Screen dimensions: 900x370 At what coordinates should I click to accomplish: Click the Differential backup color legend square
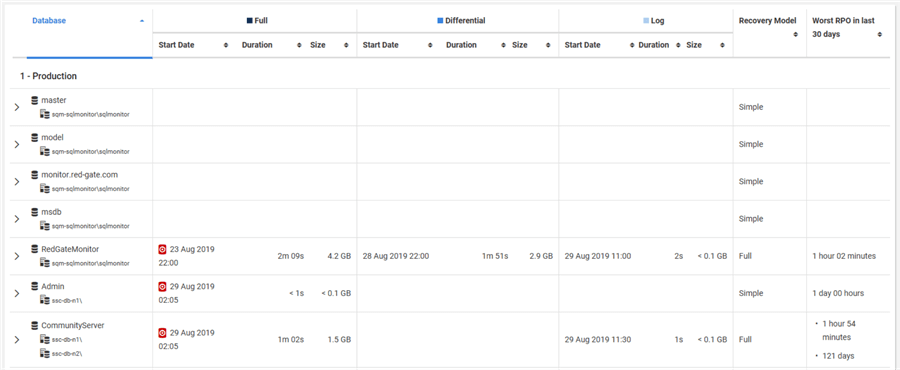pyautogui.click(x=440, y=21)
